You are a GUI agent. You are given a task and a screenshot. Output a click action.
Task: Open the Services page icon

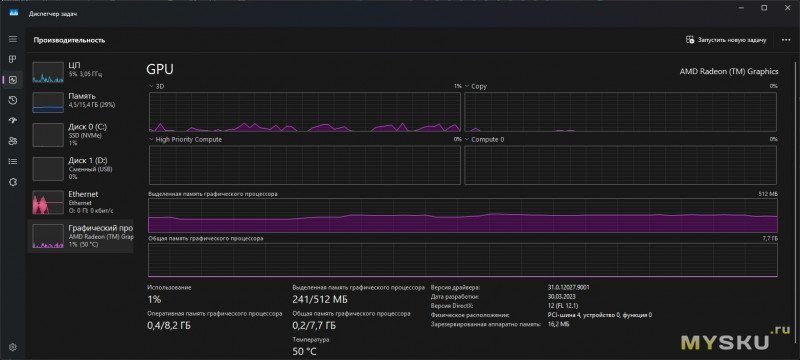coord(13,182)
